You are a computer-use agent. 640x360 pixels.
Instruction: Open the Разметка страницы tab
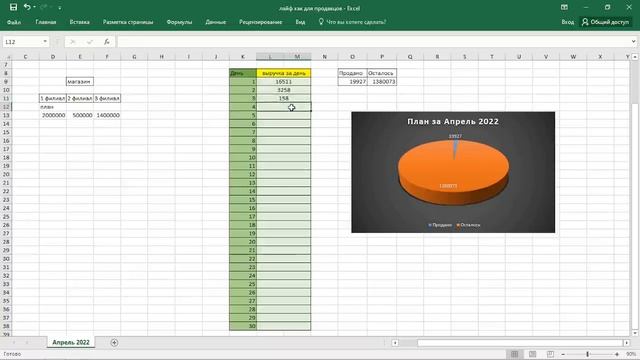click(x=128, y=22)
